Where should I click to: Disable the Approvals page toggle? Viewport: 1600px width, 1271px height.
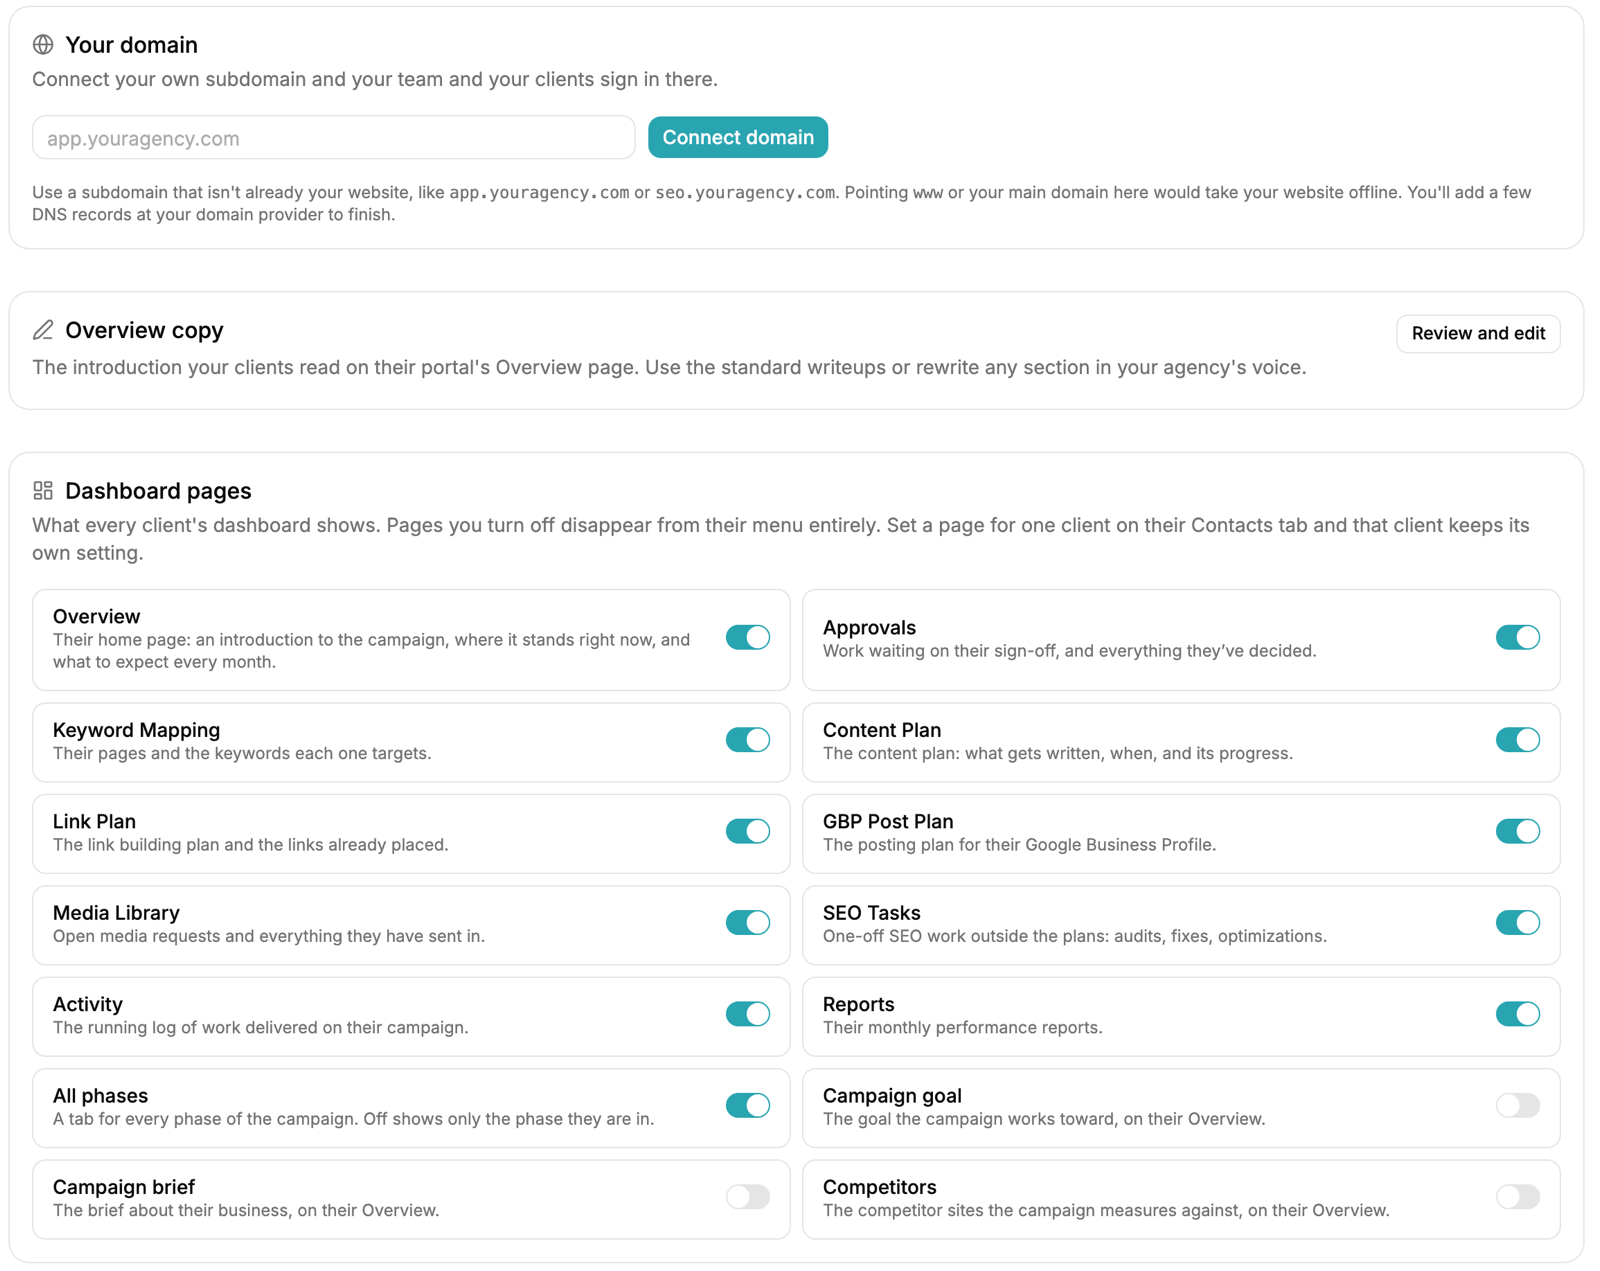click(x=1517, y=637)
